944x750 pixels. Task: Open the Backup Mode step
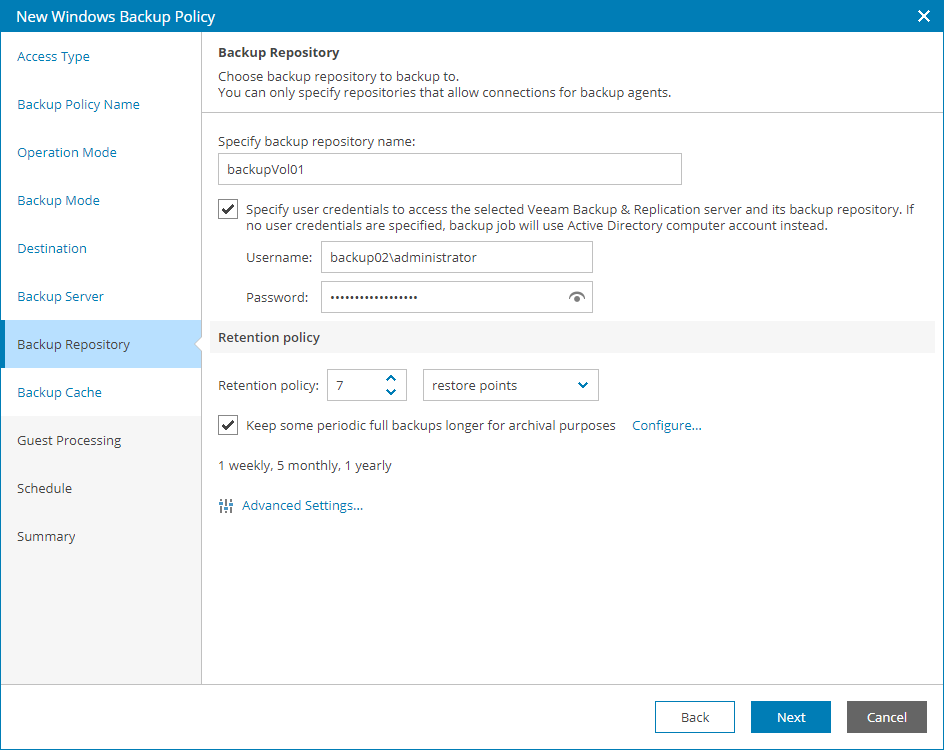(x=57, y=200)
